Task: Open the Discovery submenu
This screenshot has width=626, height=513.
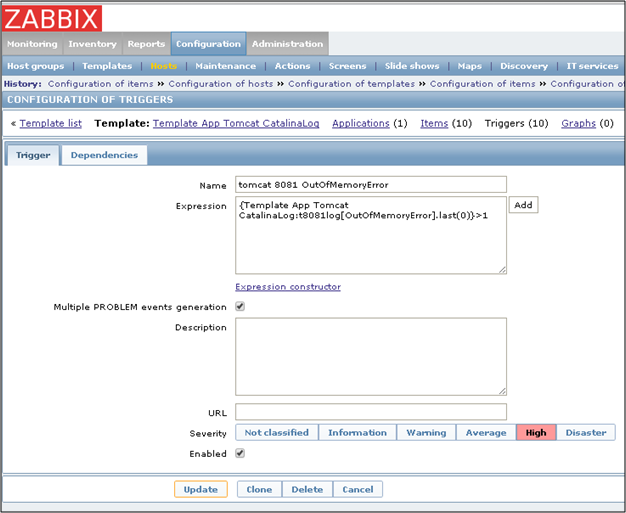Action: [x=524, y=66]
